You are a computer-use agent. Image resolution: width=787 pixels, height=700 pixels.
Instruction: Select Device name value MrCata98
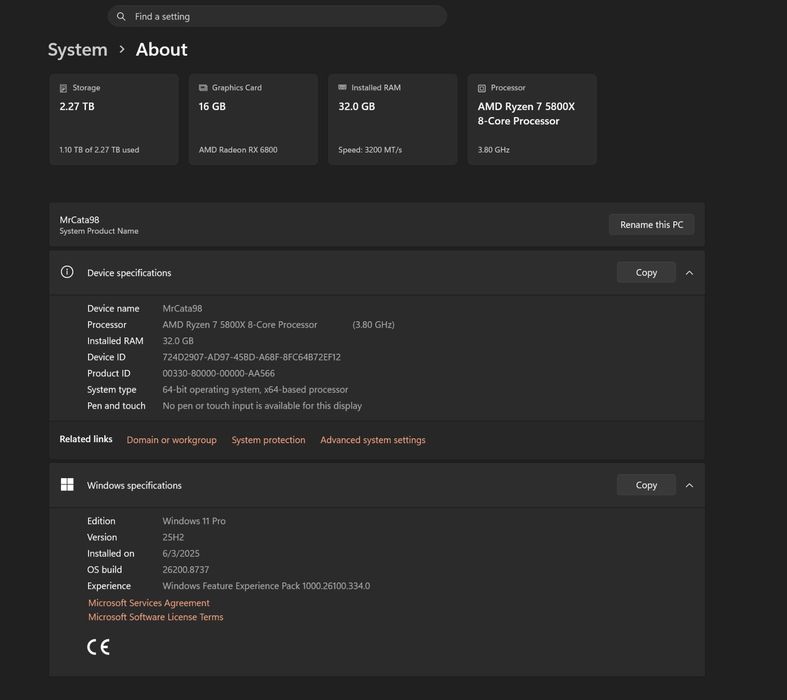[x=182, y=309]
